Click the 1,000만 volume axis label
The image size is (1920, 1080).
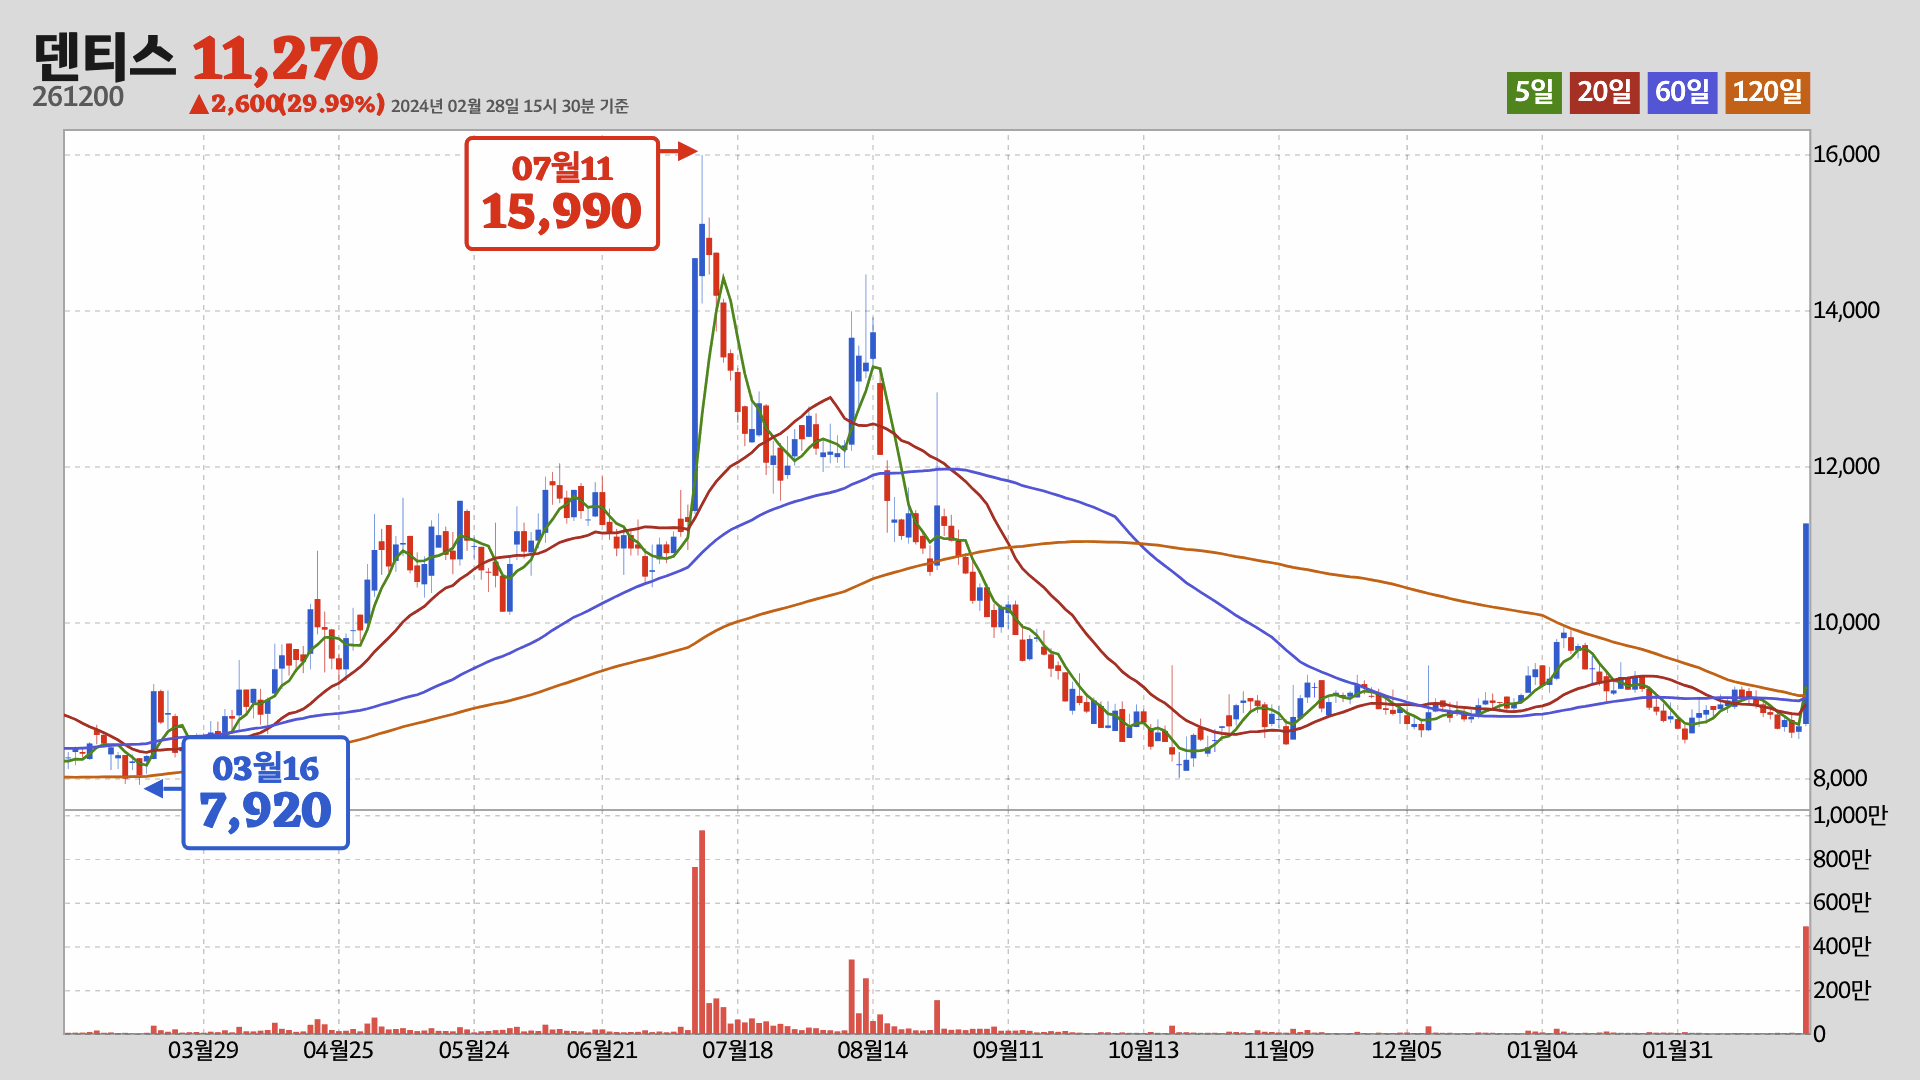click(1850, 815)
